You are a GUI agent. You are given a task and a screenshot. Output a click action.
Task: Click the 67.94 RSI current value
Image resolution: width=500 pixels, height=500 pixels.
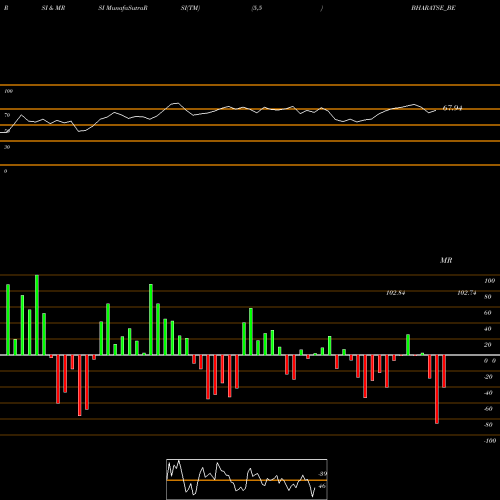[452, 108]
